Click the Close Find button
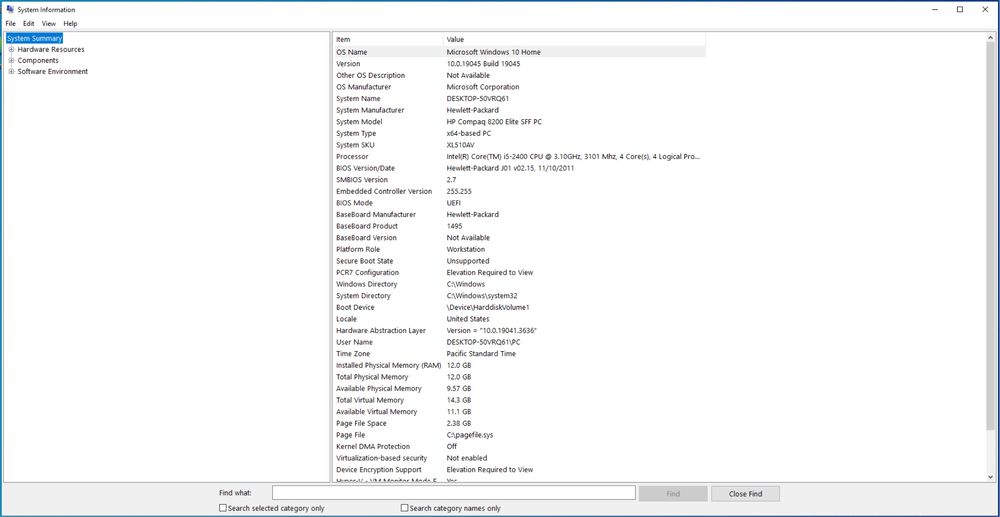The width and height of the screenshot is (1000, 517). 746,493
